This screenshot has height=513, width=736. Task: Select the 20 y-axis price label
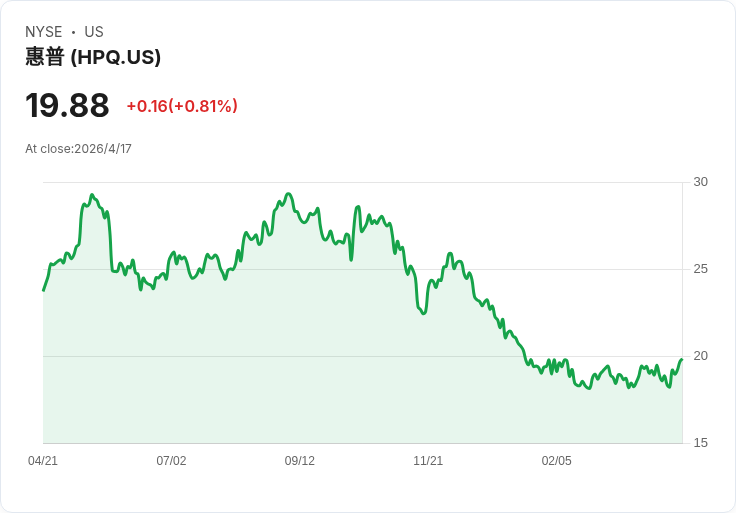point(700,356)
